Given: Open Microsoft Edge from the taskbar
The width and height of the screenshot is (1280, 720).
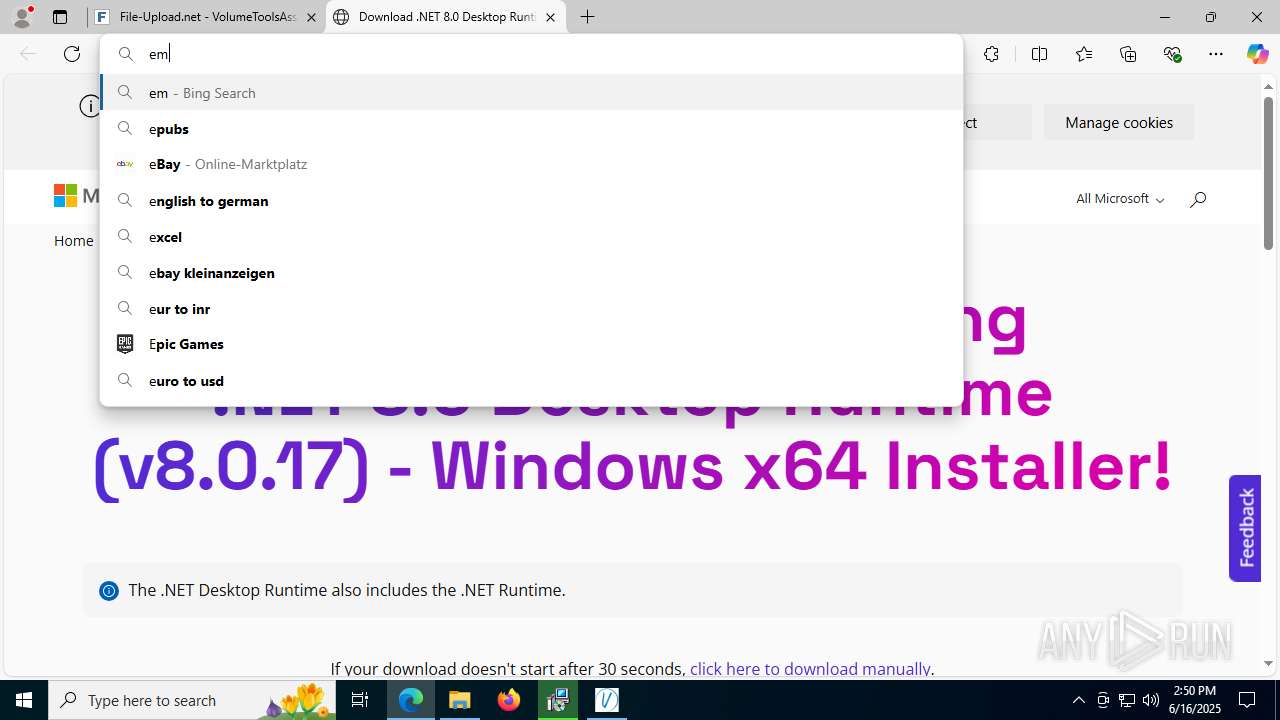Looking at the screenshot, I should 411,700.
